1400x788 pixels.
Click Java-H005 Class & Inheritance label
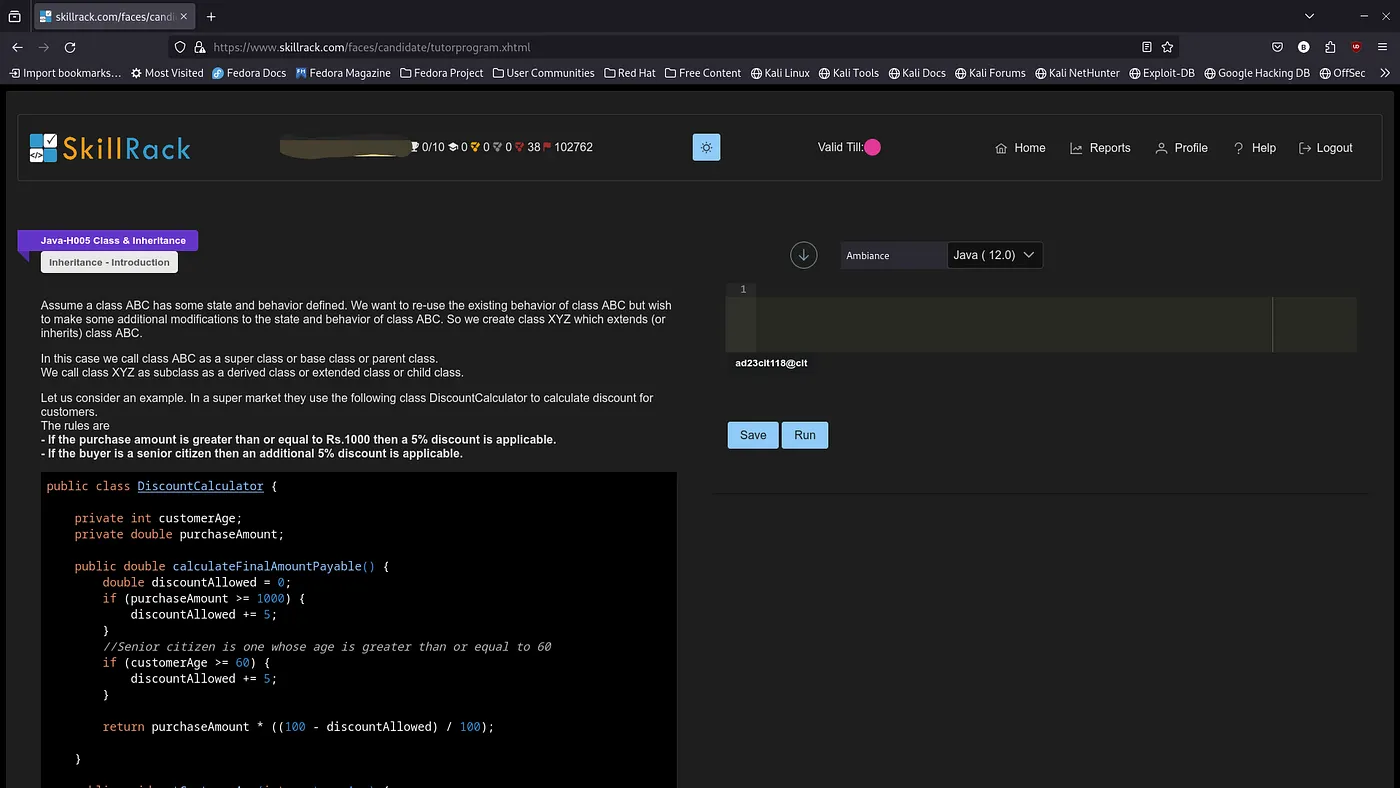click(113, 240)
